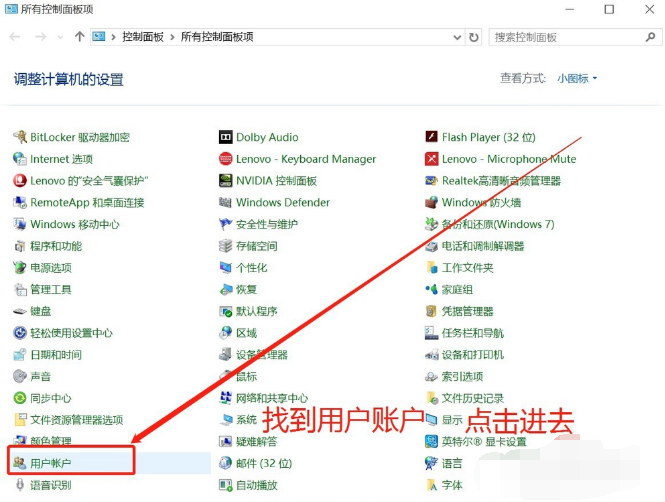Open the 电源选项 icon

point(20,268)
